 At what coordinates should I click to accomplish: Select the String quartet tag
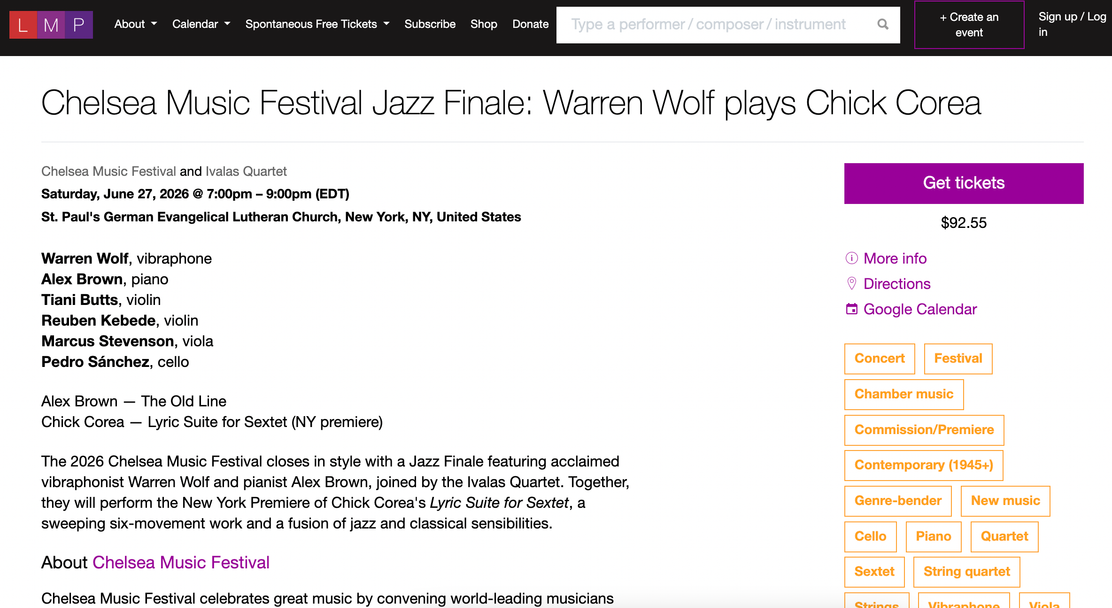(966, 572)
